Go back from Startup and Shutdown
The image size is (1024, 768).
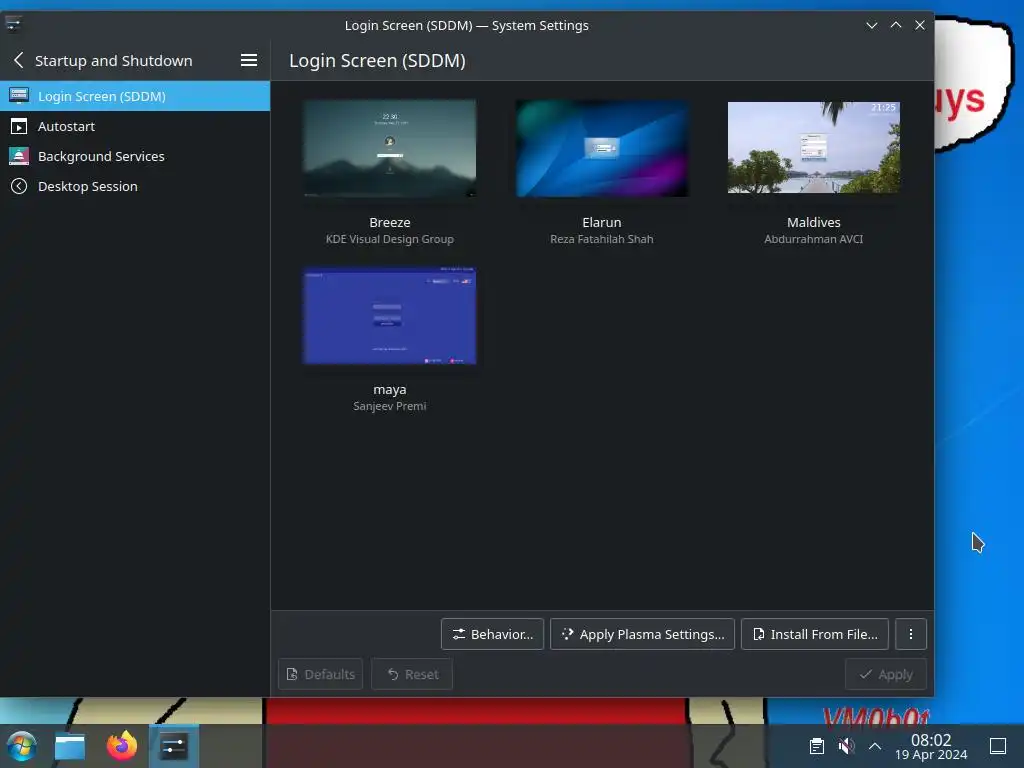(18, 61)
